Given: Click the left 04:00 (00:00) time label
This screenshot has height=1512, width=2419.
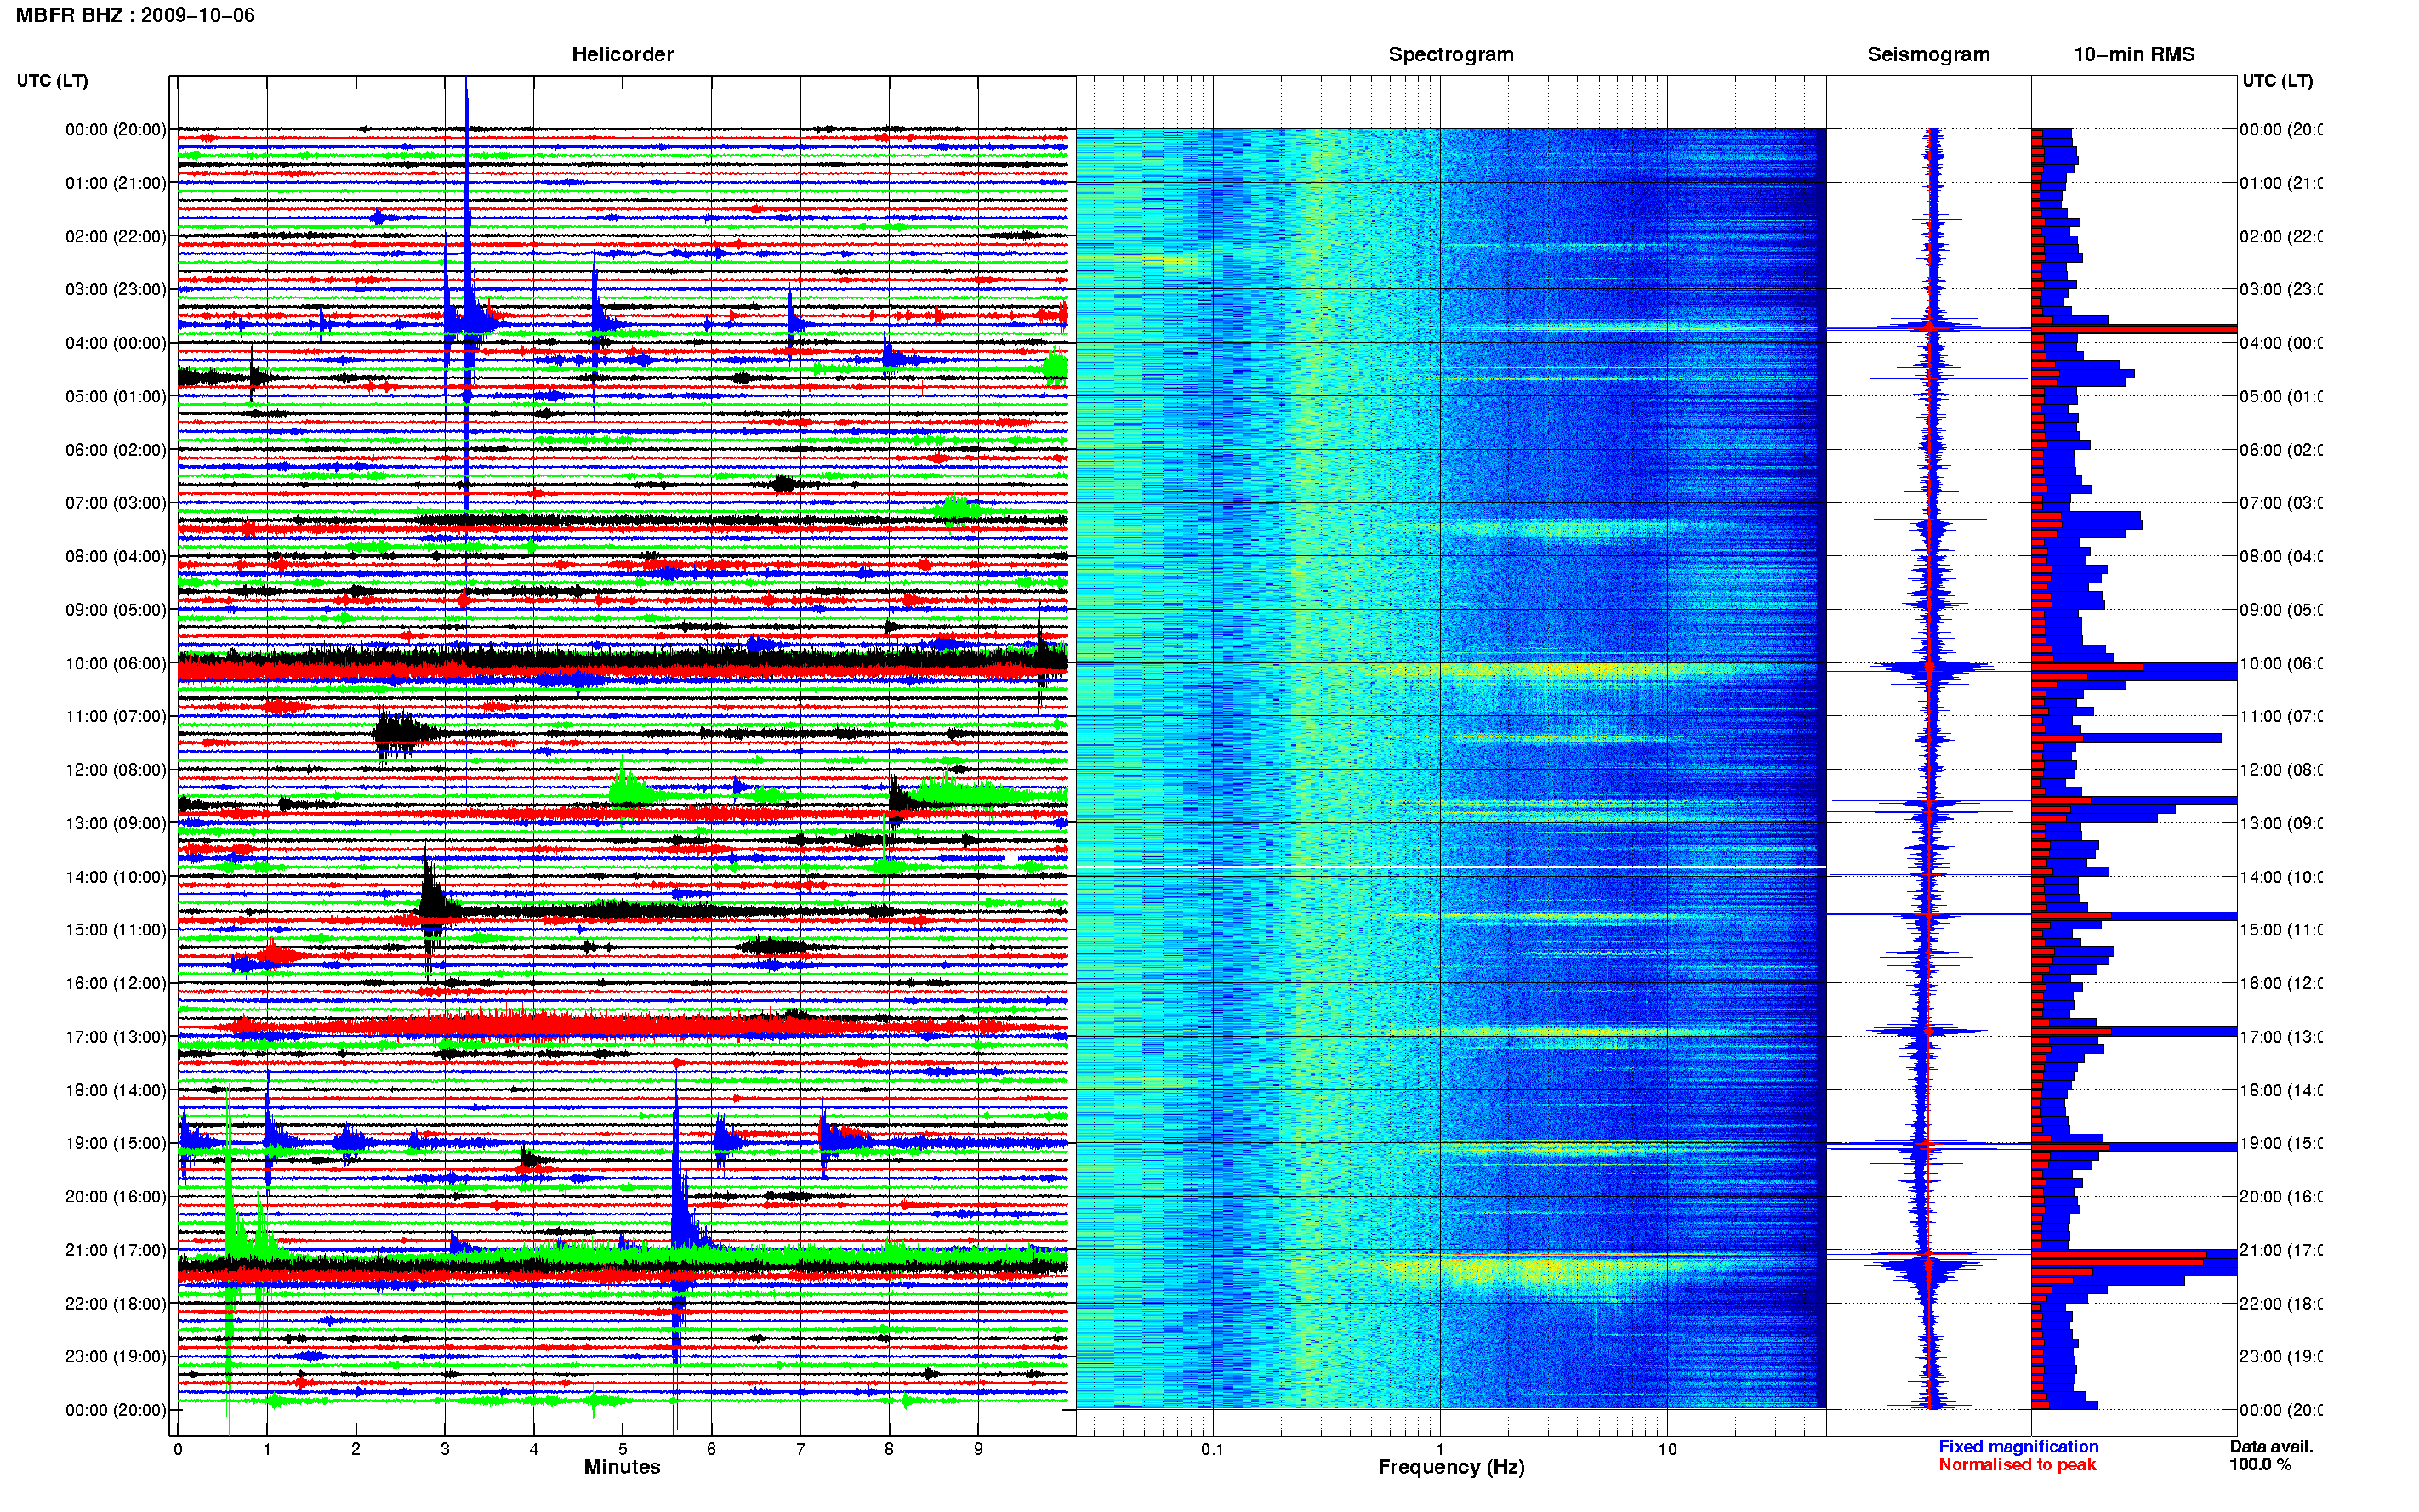Looking at the screenshot, I should pos(116,343).
